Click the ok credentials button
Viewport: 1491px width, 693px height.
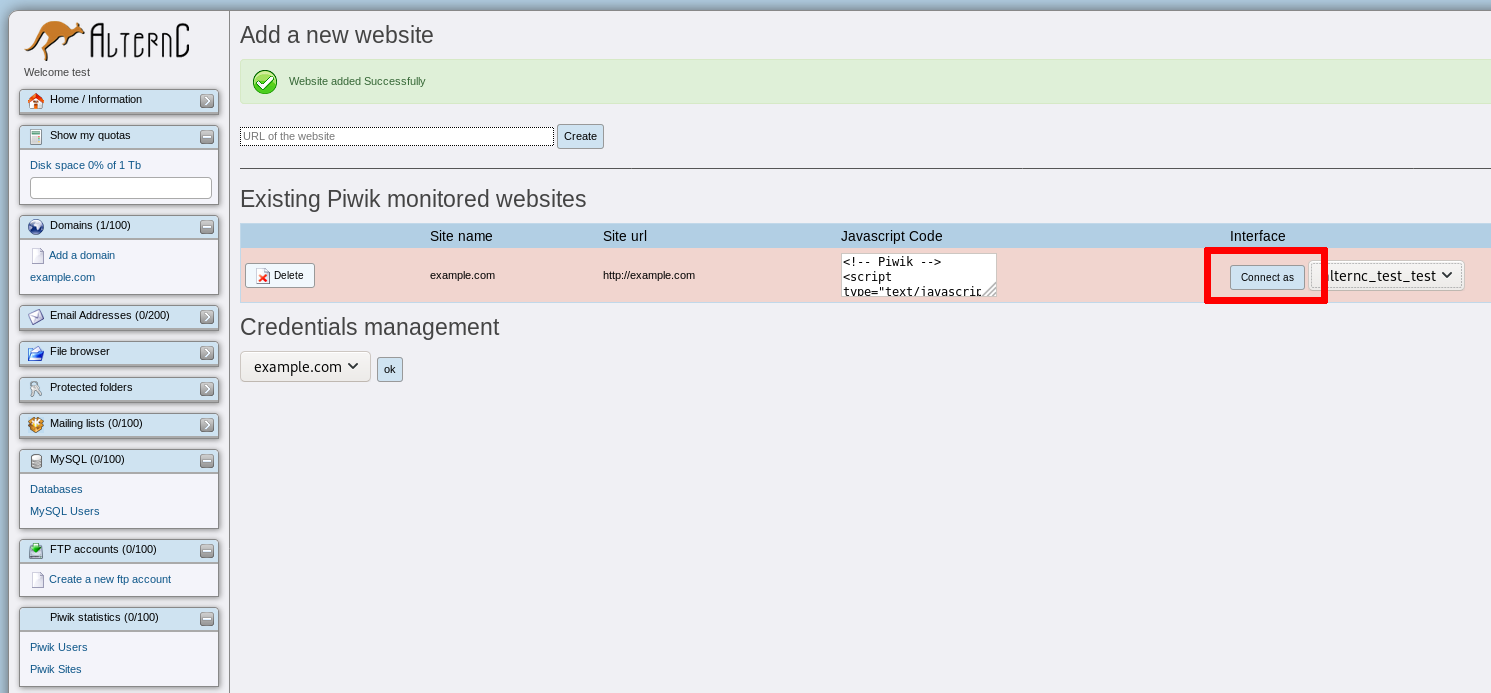(x=390, y=369)
